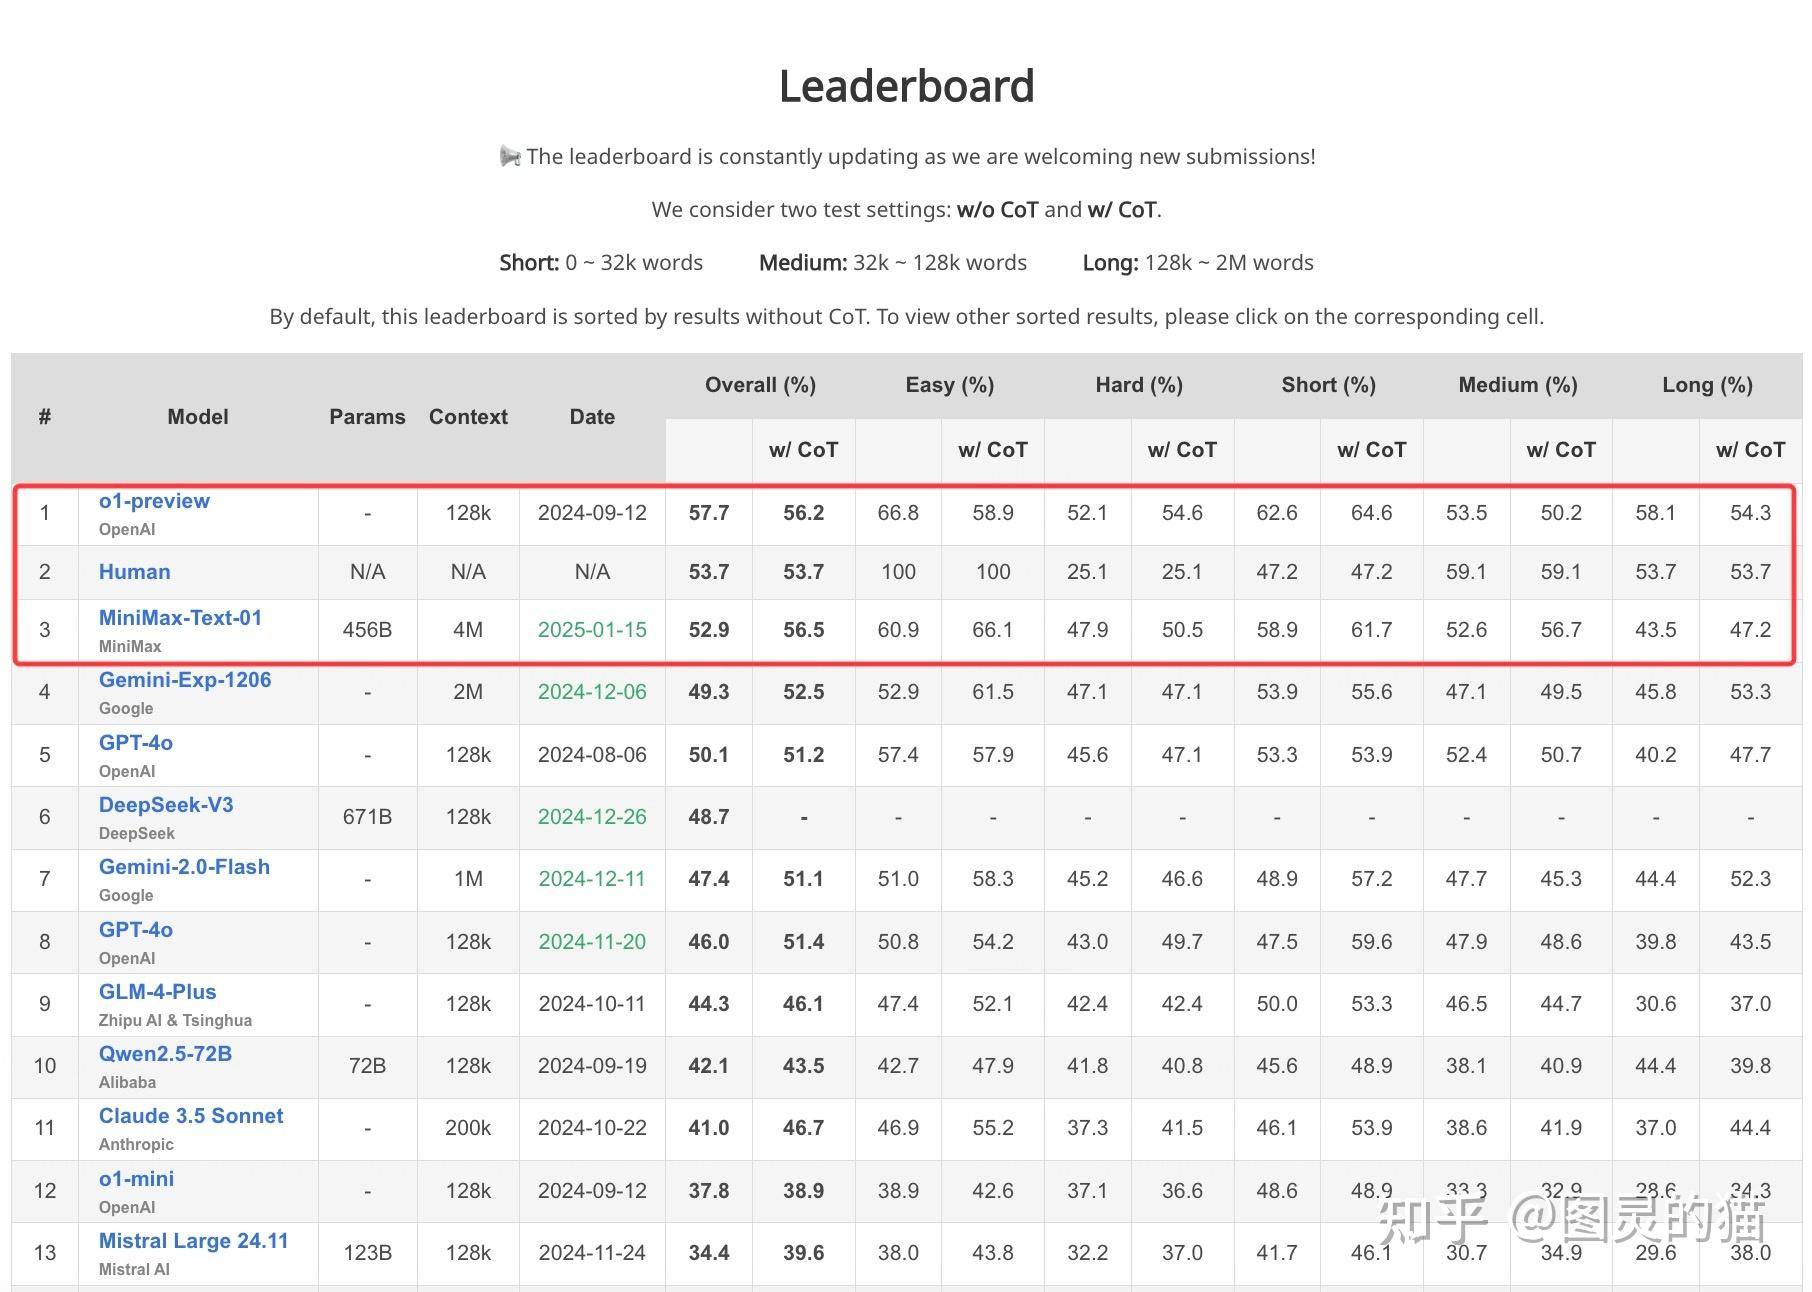Select the date 2024-12-06
Image resolution: width=1812 pixels, height=1292 pixels.
coord(592,692)
